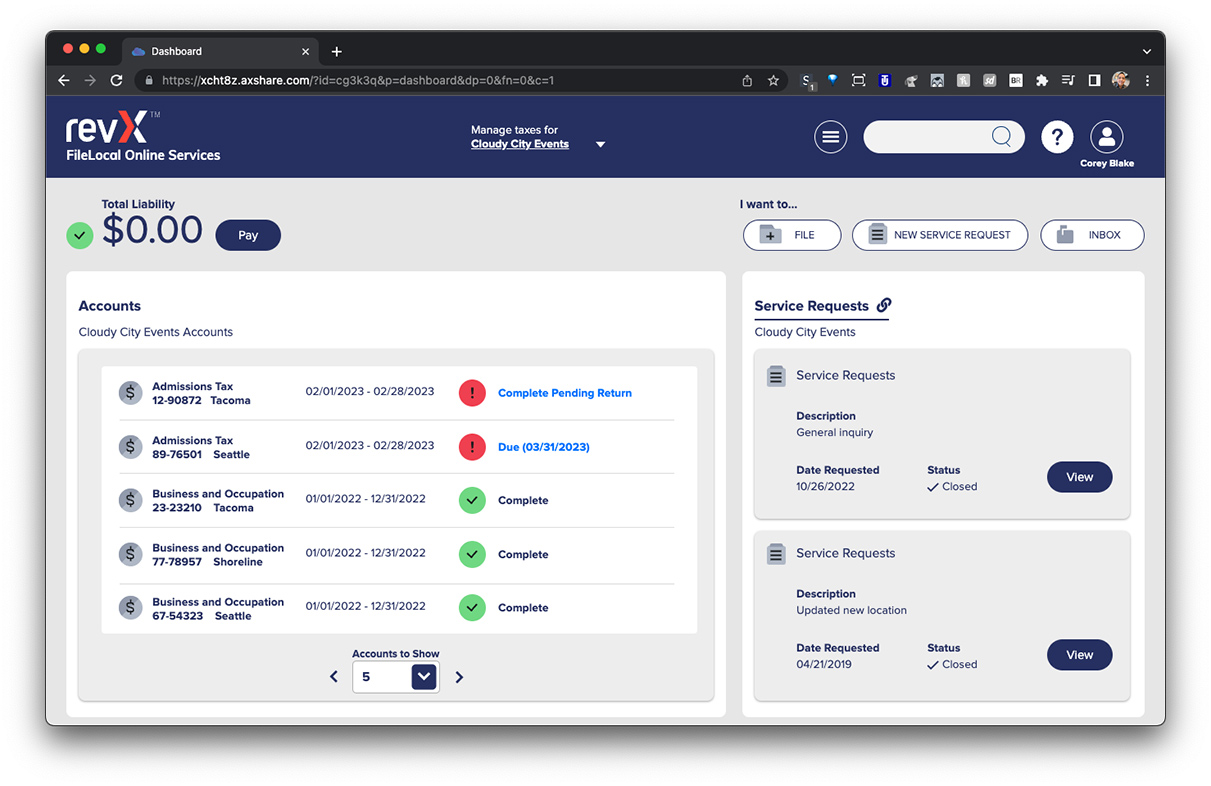Click dollar icon for account 23-23210 Tacoma
1211x786 pixels.
(x=130, y=500)
